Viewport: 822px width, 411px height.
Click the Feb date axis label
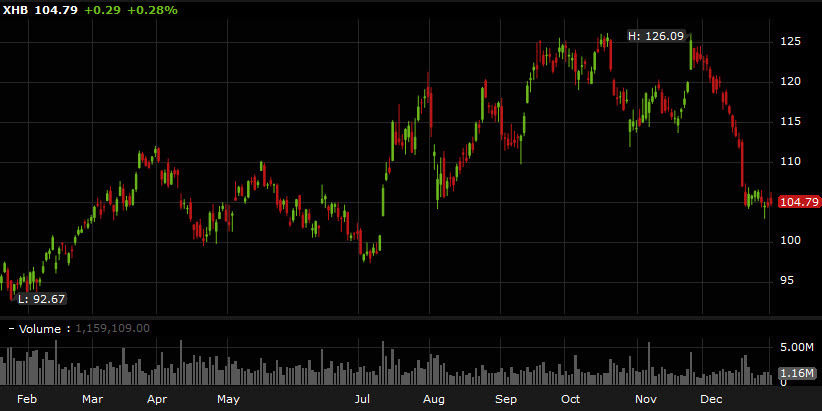click(27, 399)
